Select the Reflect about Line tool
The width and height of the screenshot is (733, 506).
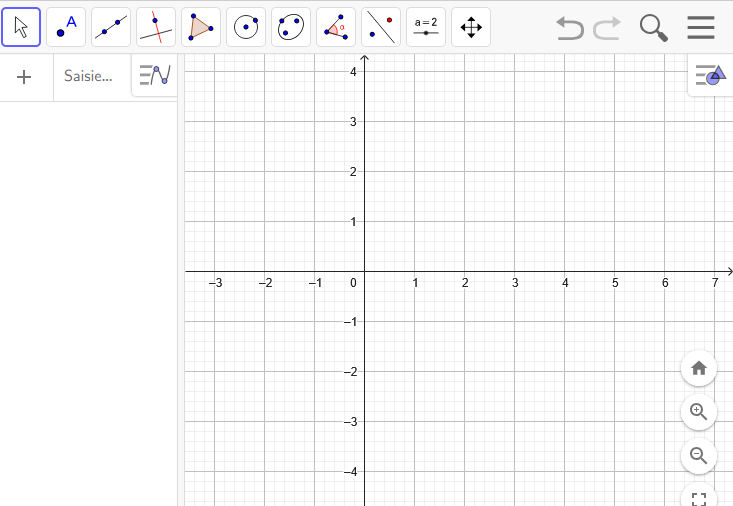click(381, 27)
